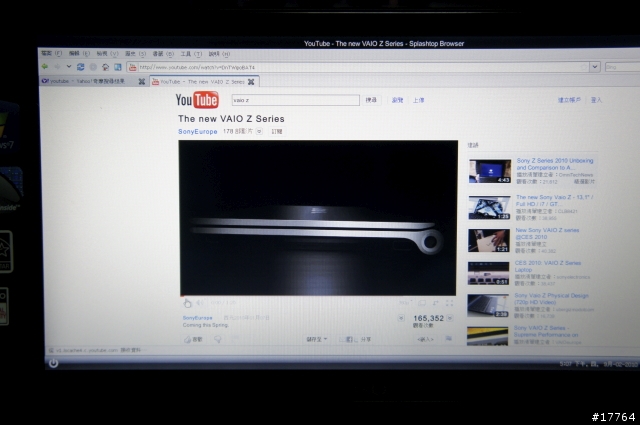Click the browser Forward arrow button
This screenshot has width=640, height=425.
tap(58, 67)
